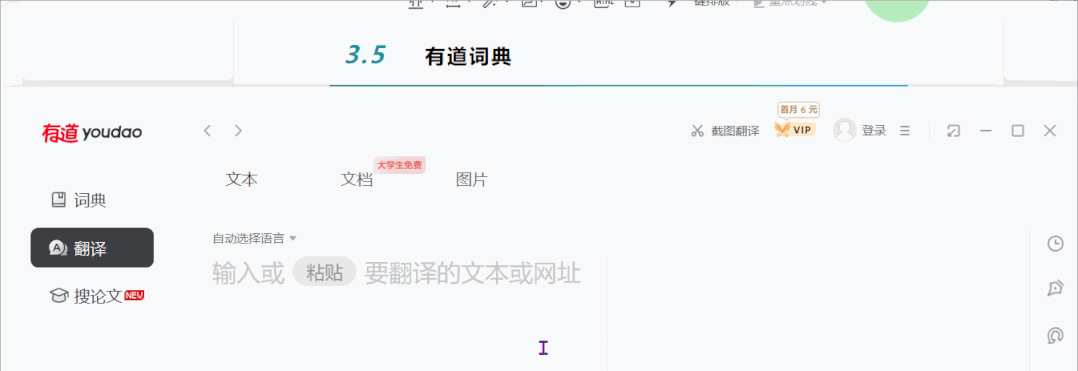Click the 截图翻译 label
The height and width of the screenshot is (371, 1078).
pos(735,131)
